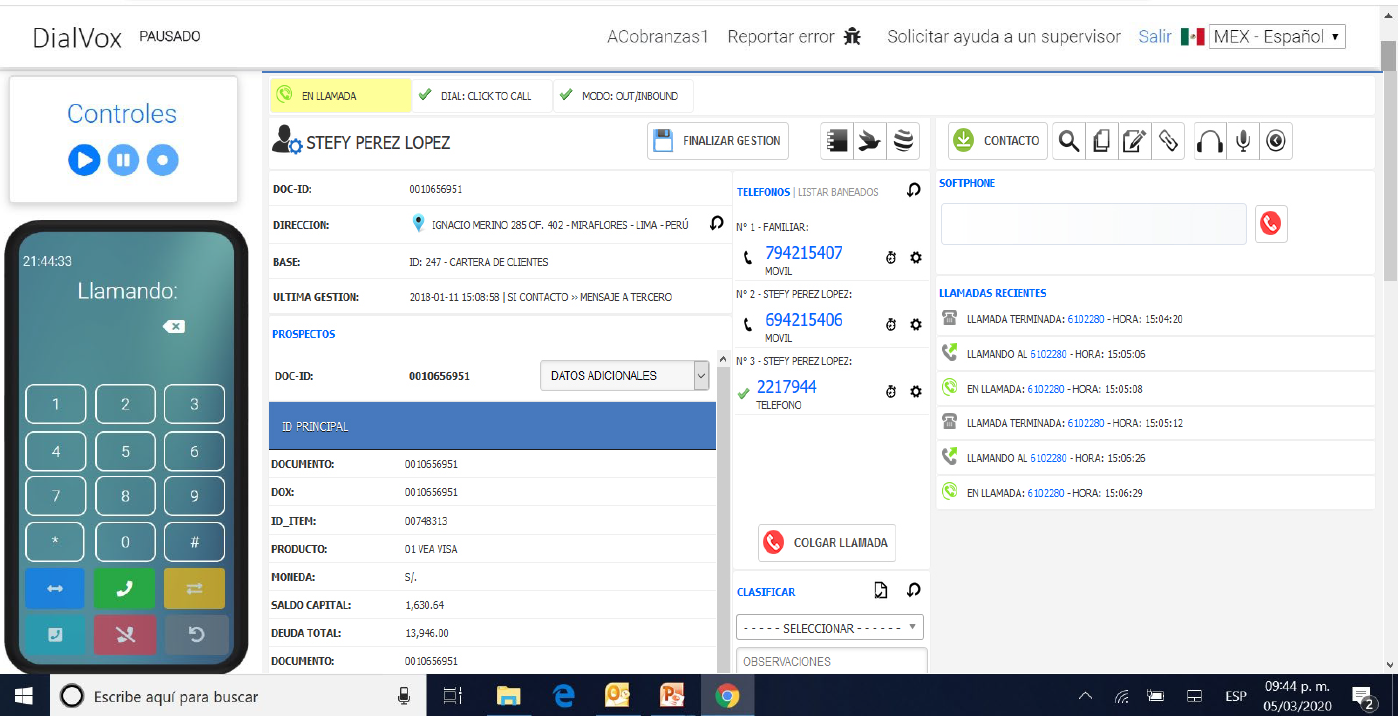Click the Salir link
This screenshot has width=1398, height=716.
coord(1154,36)
